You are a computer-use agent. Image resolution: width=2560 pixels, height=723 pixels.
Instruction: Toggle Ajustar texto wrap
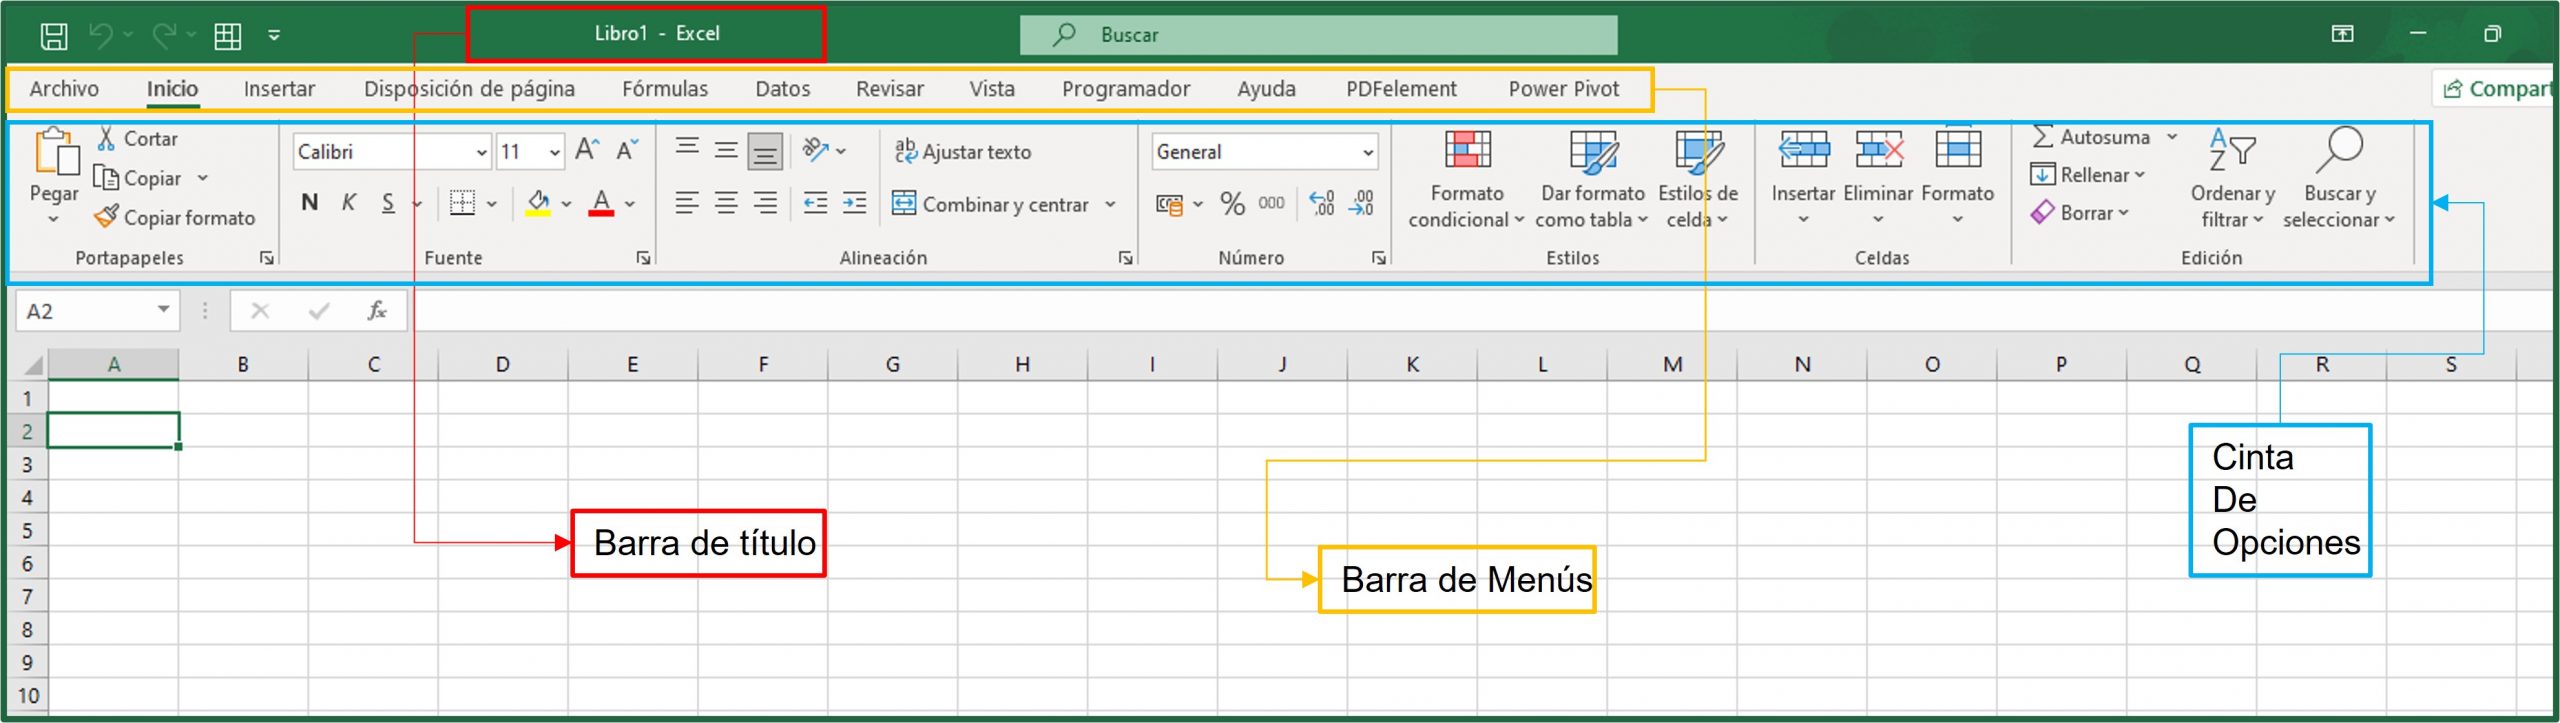[962, 151]
